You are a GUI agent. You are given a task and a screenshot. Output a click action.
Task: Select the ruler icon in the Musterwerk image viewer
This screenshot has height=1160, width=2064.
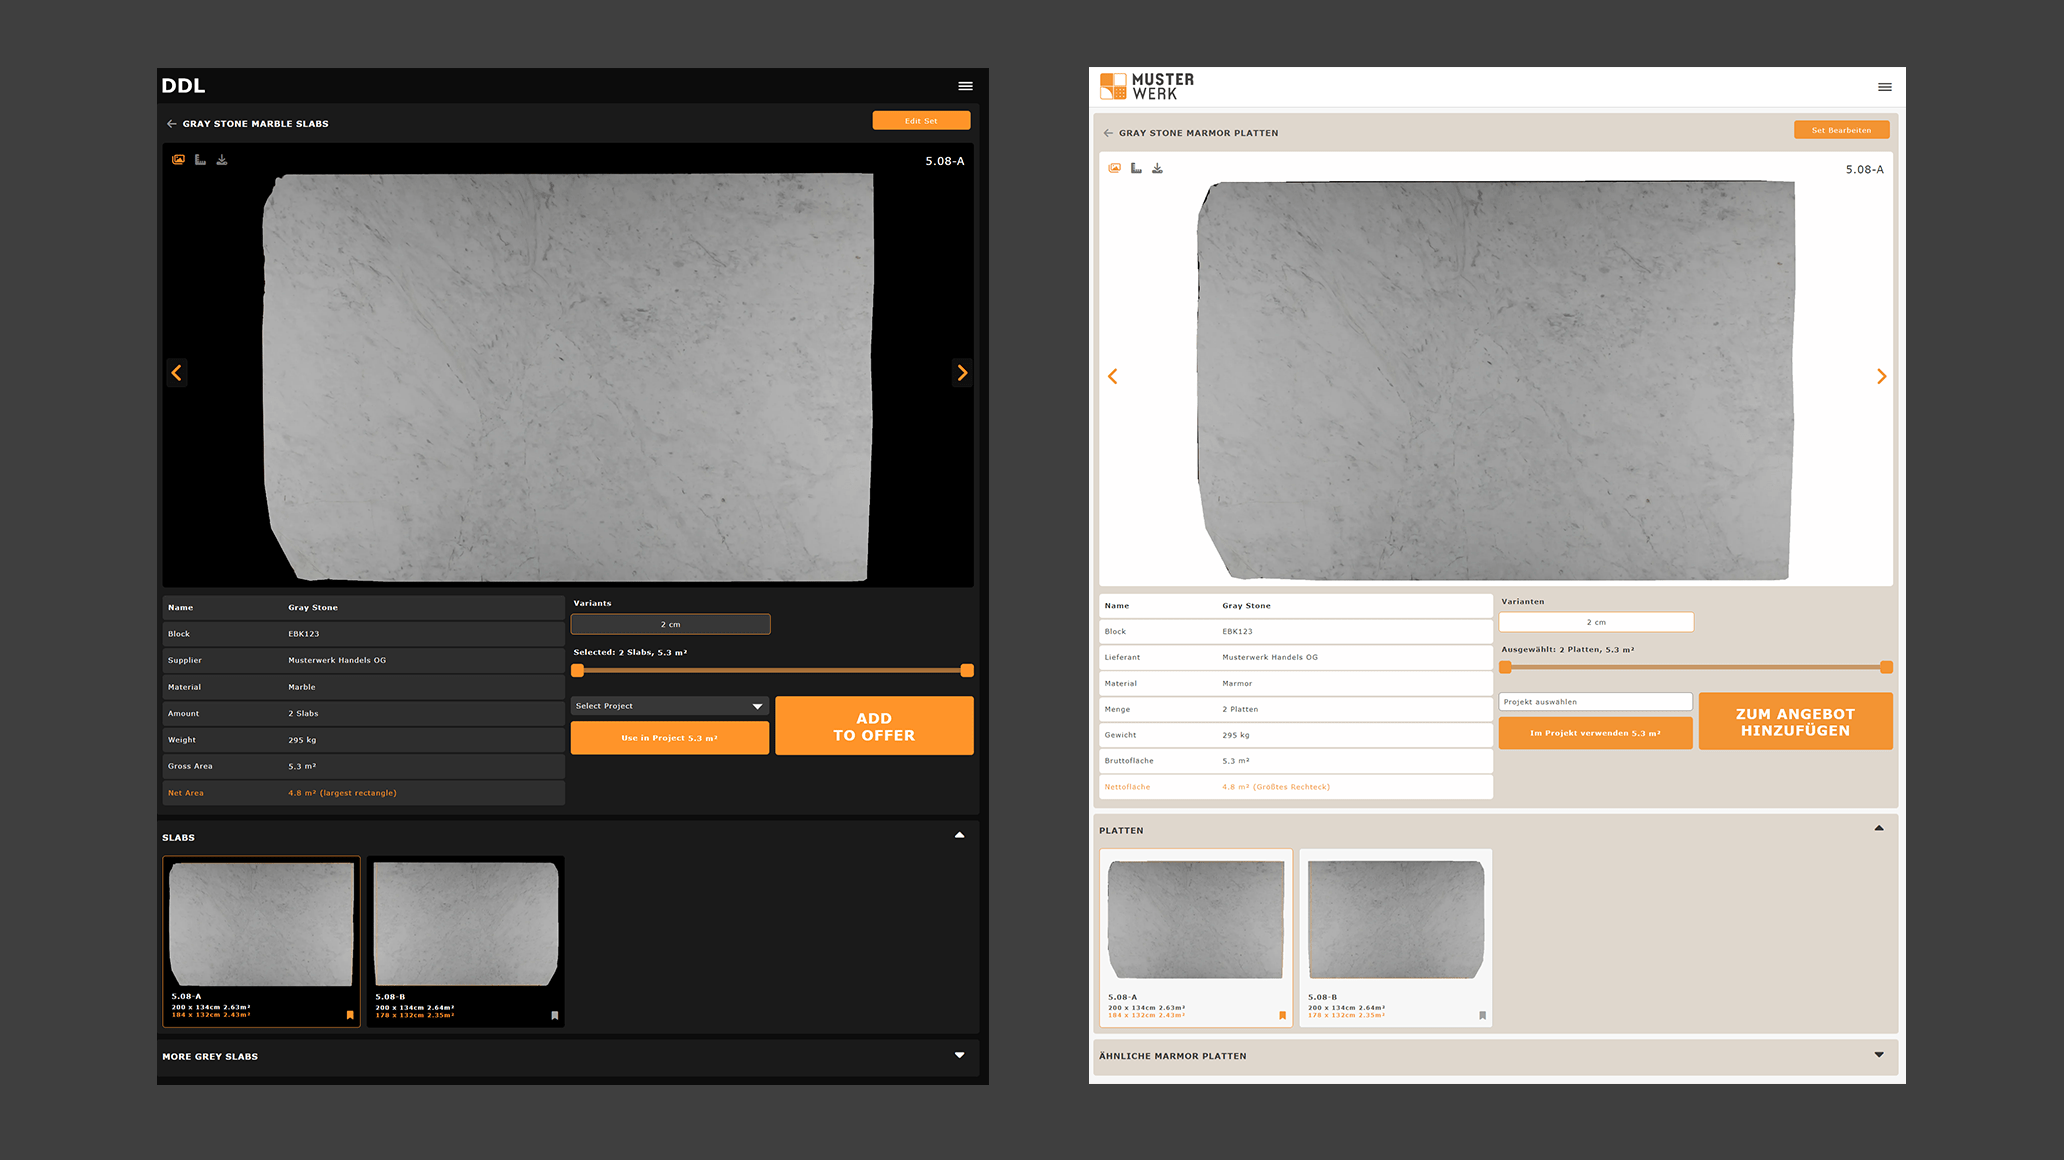coord(1136,168)
